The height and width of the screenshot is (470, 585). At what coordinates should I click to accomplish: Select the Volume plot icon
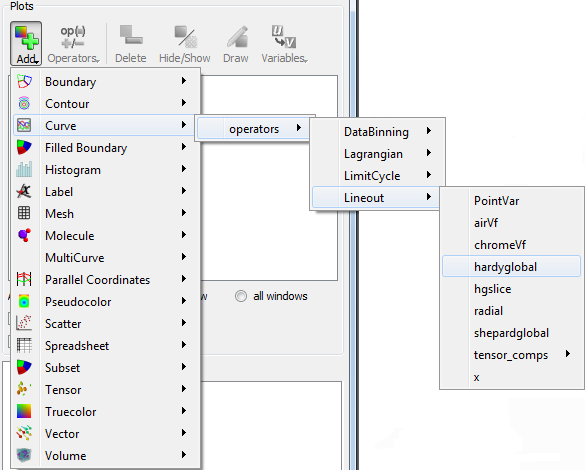coord(24,455)
